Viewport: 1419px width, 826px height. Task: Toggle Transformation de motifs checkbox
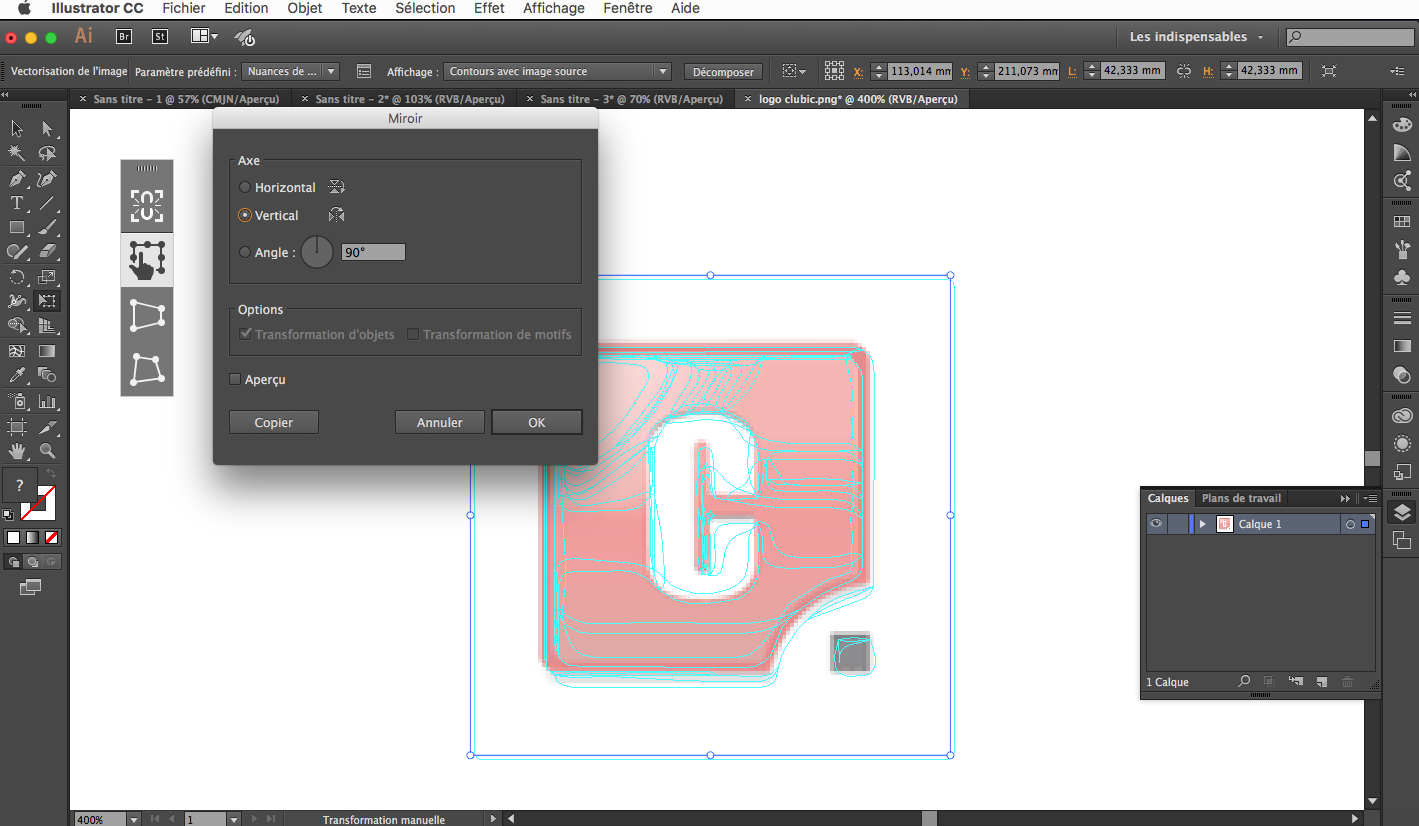pyautogui.click(x=413, y=334)
